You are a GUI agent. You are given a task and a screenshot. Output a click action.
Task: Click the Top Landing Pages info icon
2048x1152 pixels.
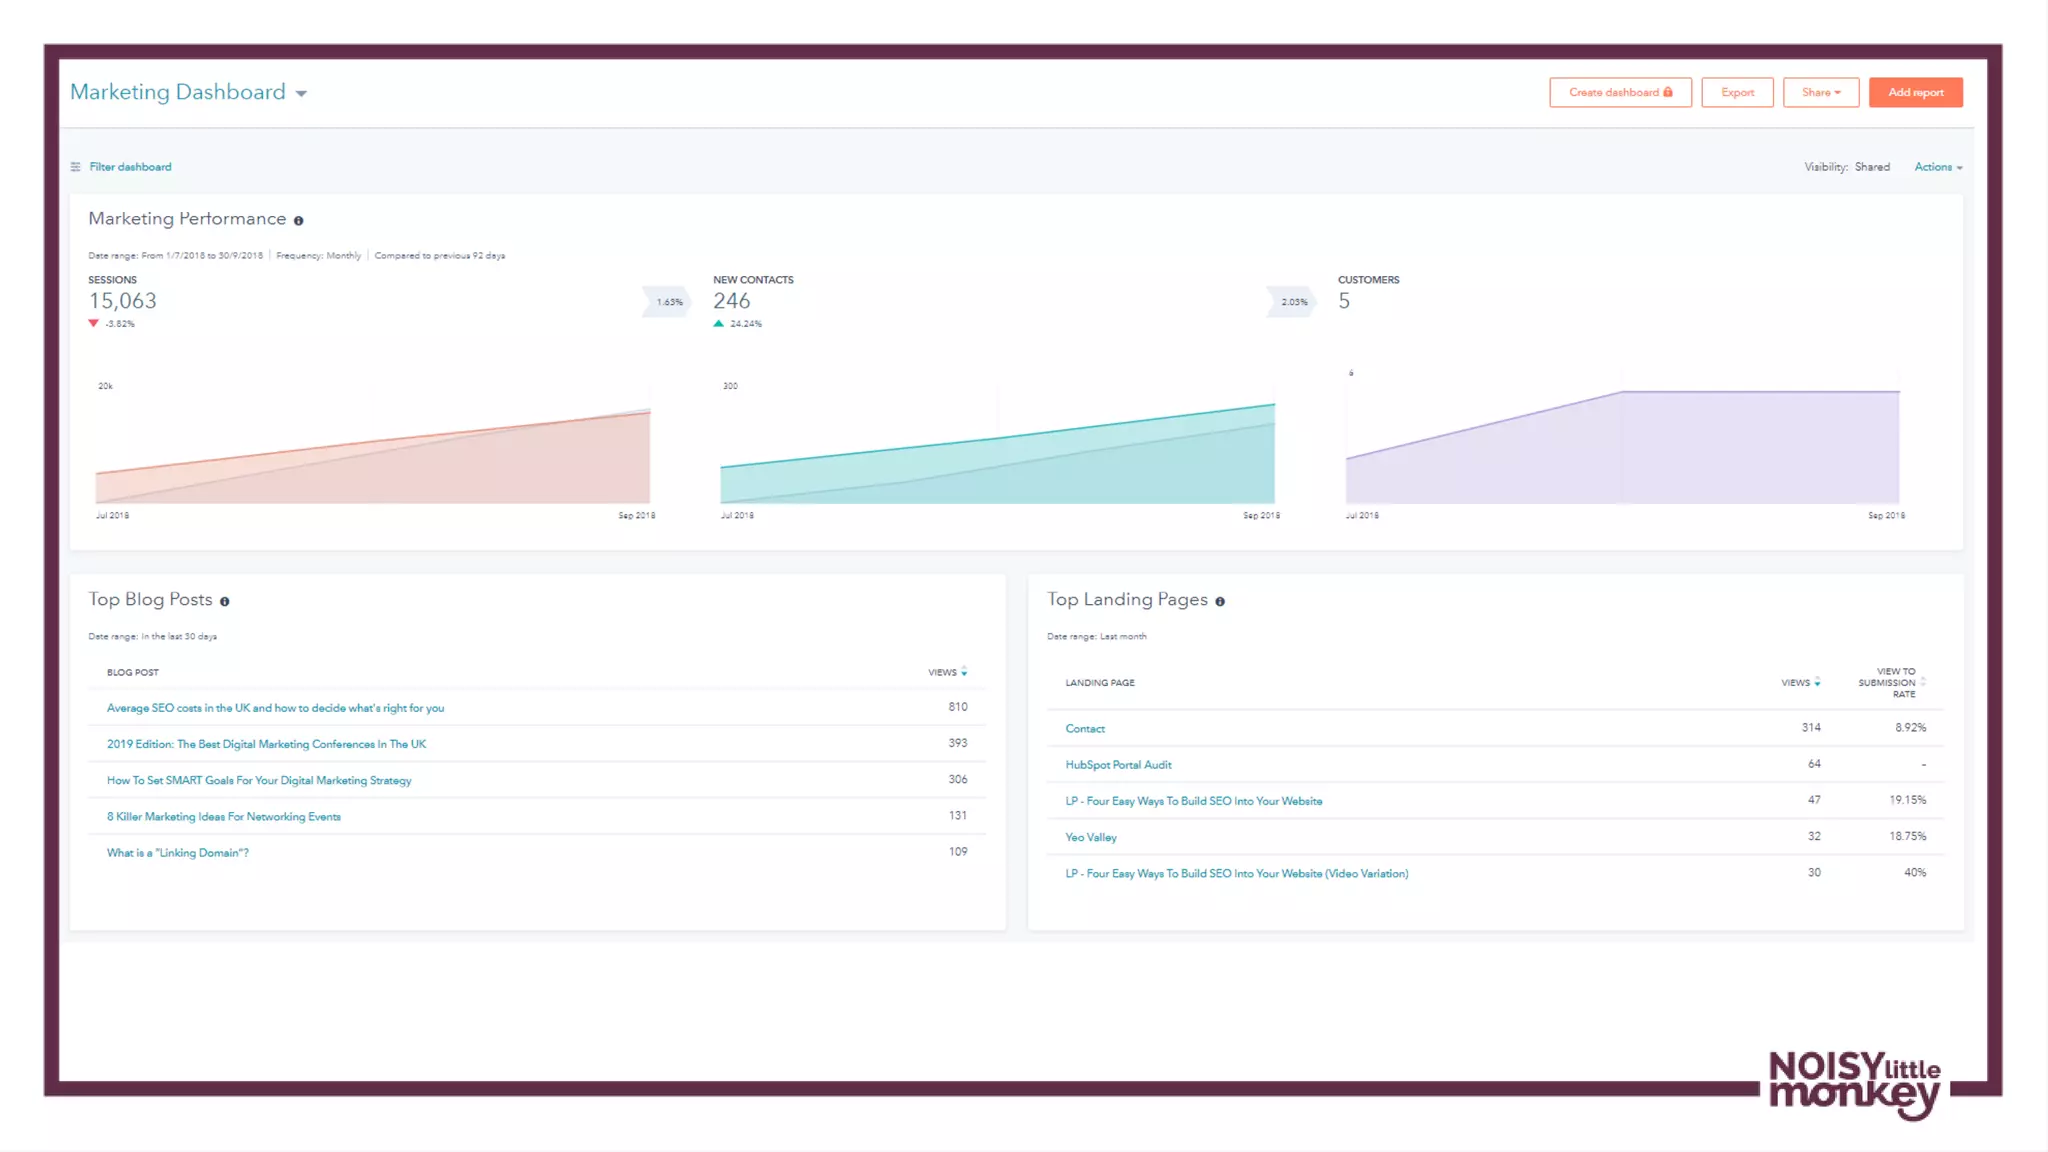click(1220, 601)
